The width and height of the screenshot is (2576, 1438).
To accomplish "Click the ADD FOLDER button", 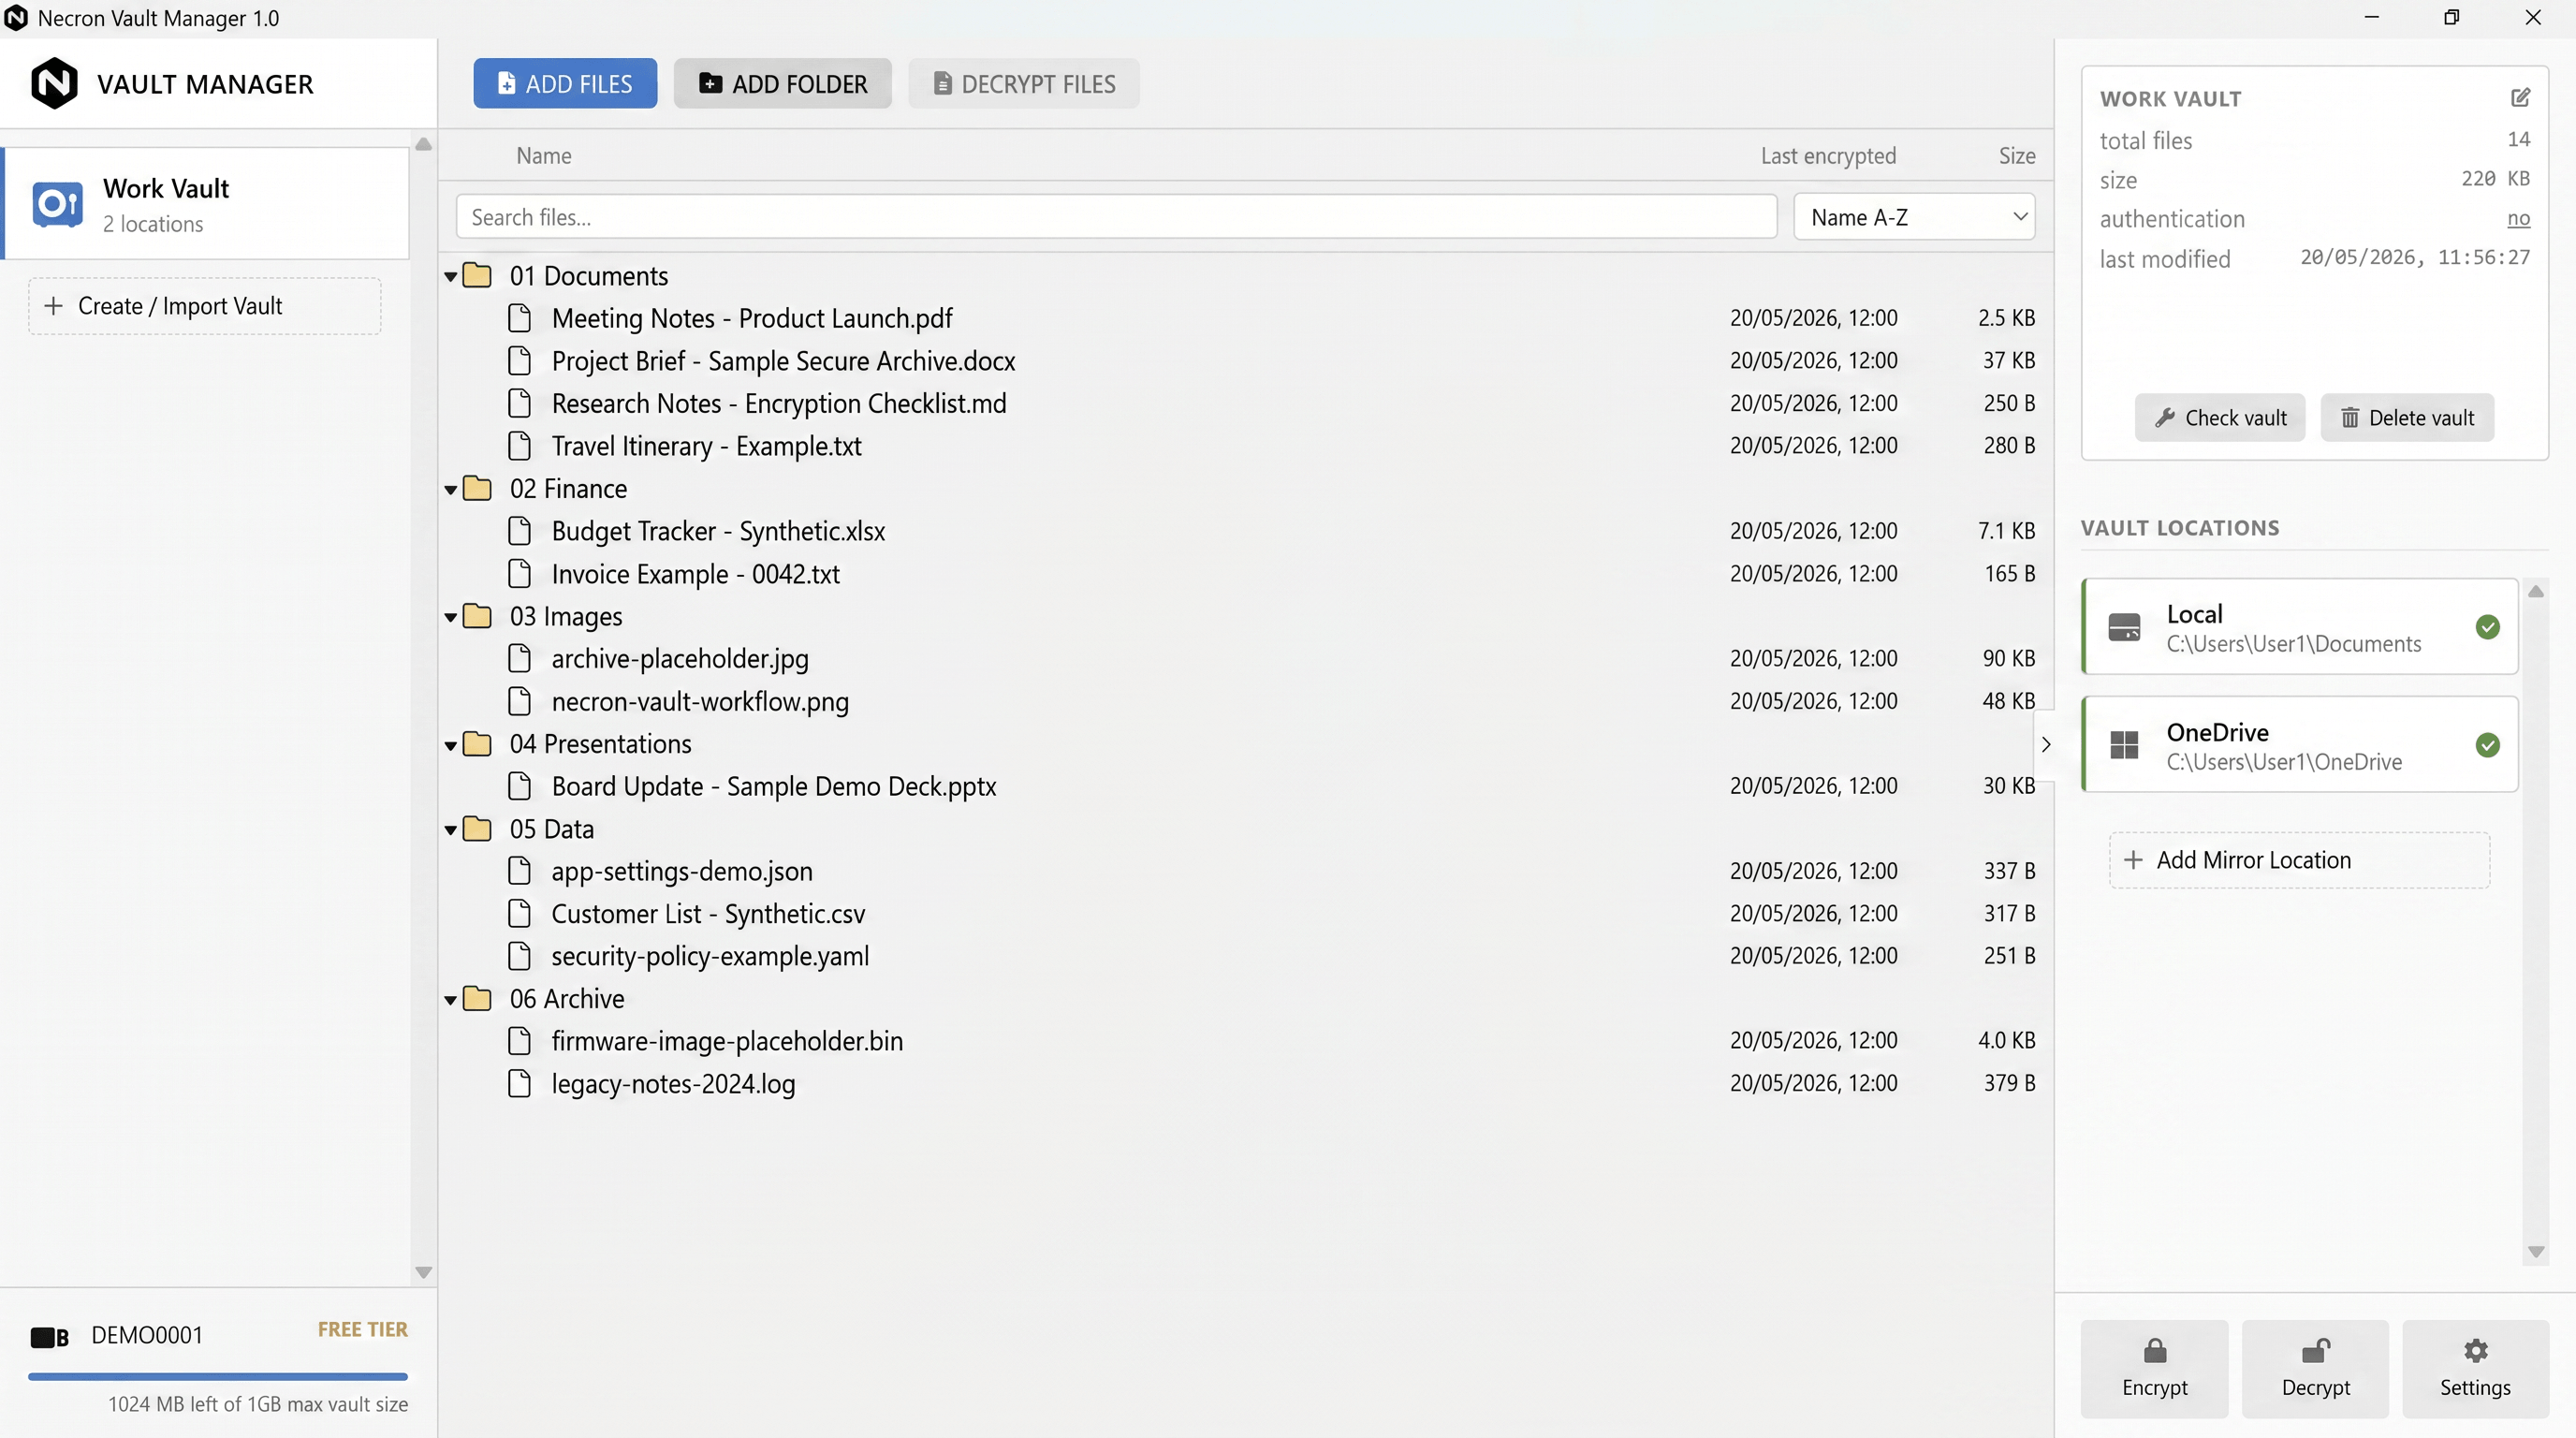I will pos(783,83).
